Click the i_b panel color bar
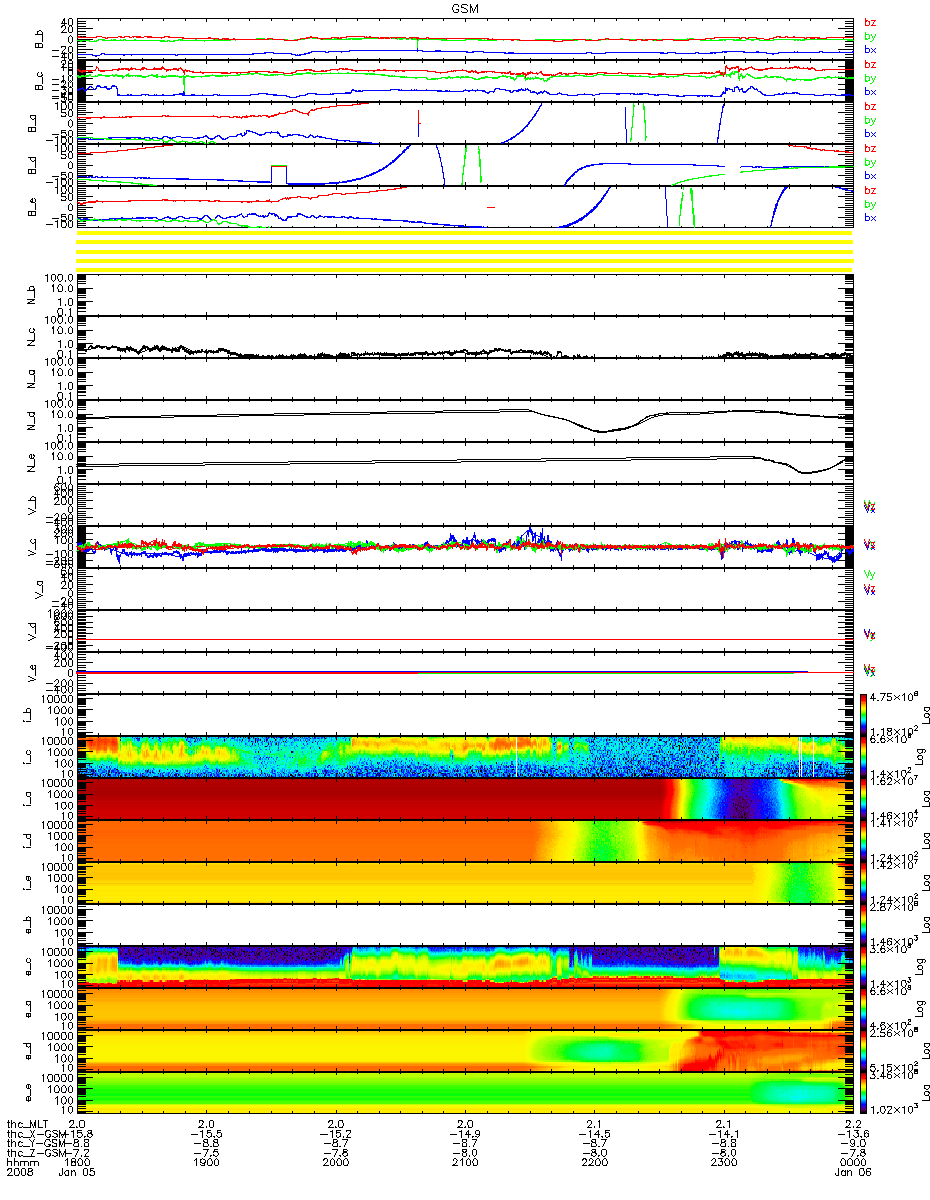The image size is (930, 1200). click(865, 716)
